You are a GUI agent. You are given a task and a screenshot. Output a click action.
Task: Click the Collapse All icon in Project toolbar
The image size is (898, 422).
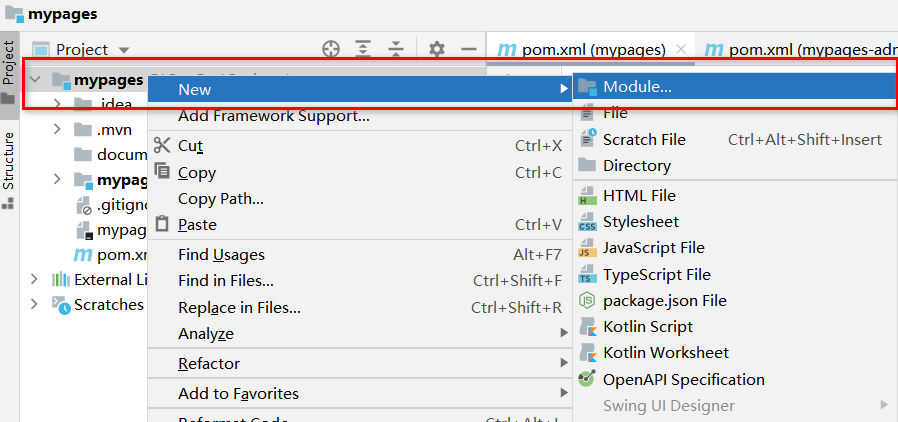coord(396,49)
